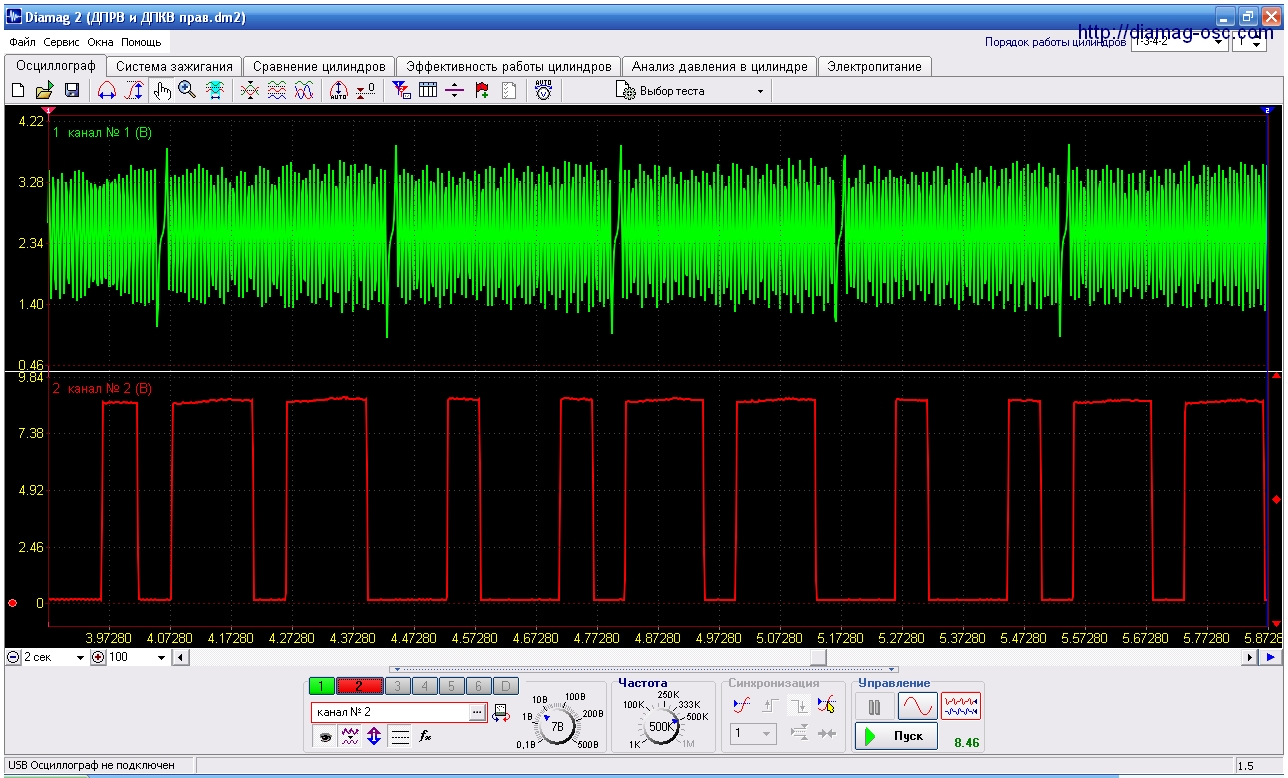
Task: Toggle channel 3 button
Action: click(x=397, y=686)
